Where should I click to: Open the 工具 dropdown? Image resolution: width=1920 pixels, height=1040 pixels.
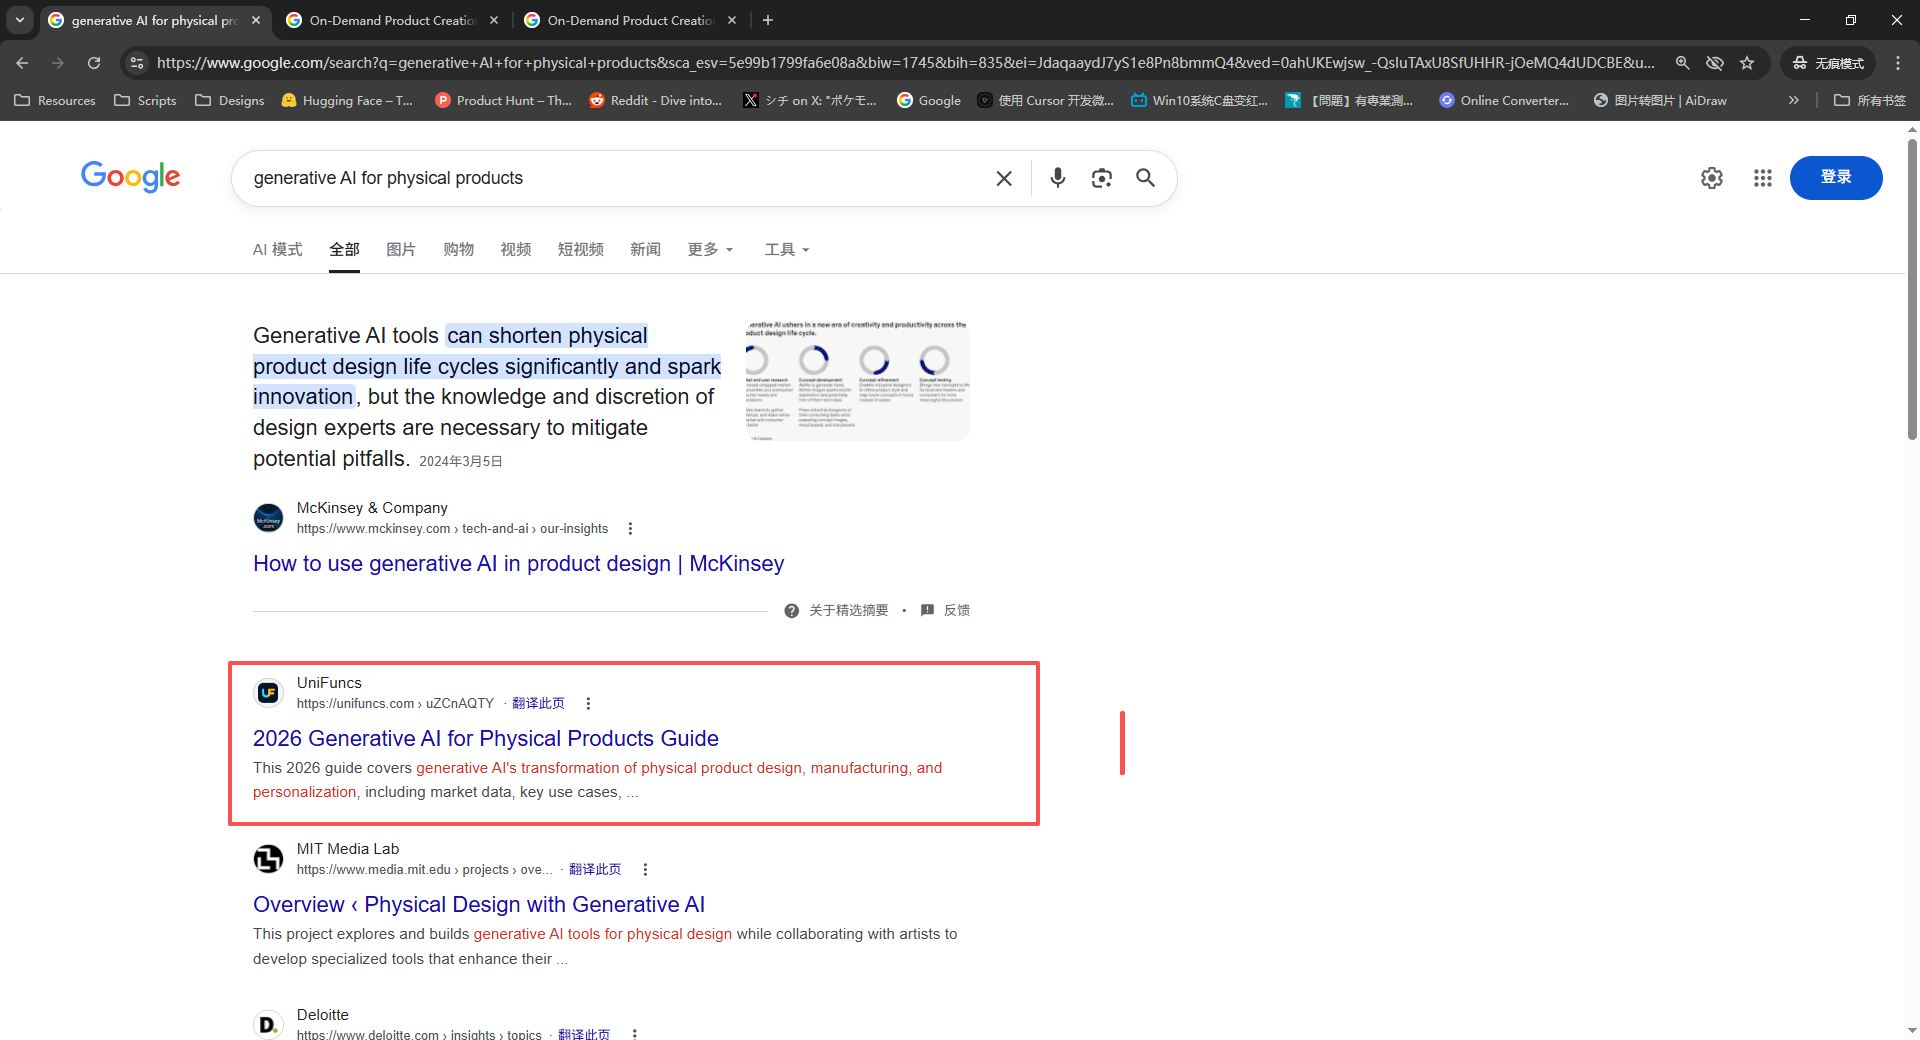pyautogui.click(x=786, y=249)
